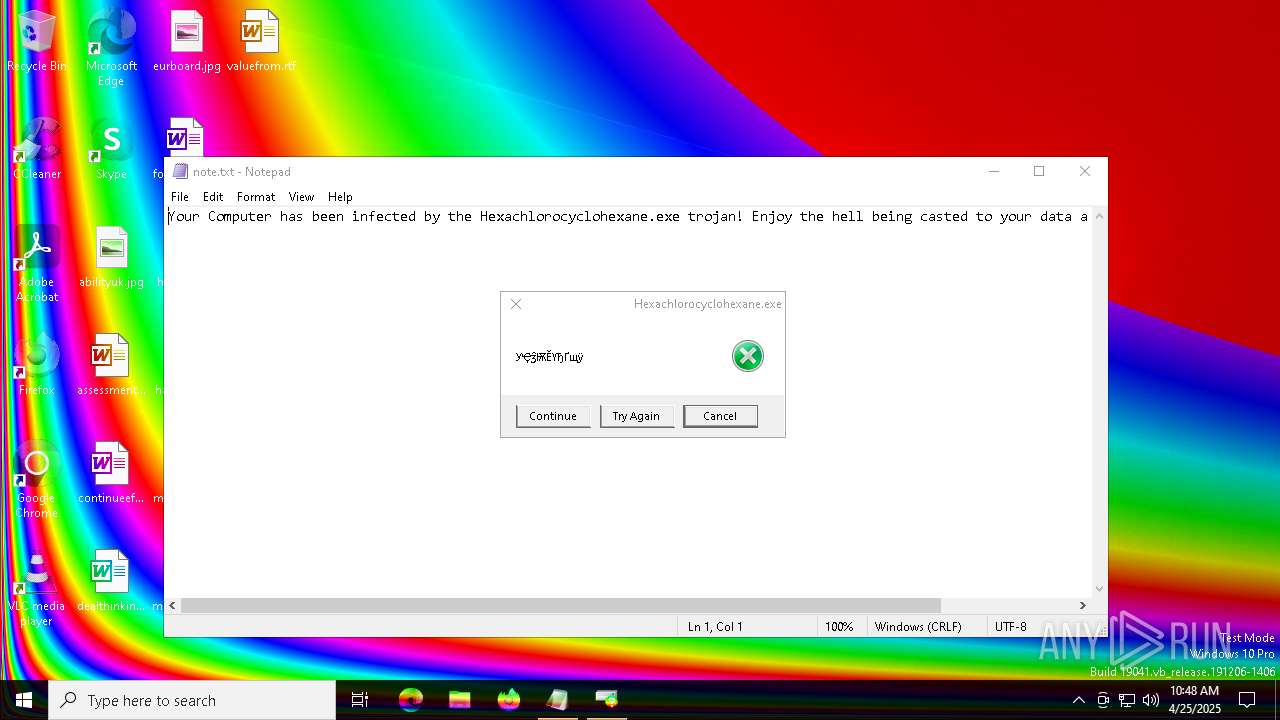
Task: Click the horizontal scrollbar right arrow
Action: pos(1082,605)
